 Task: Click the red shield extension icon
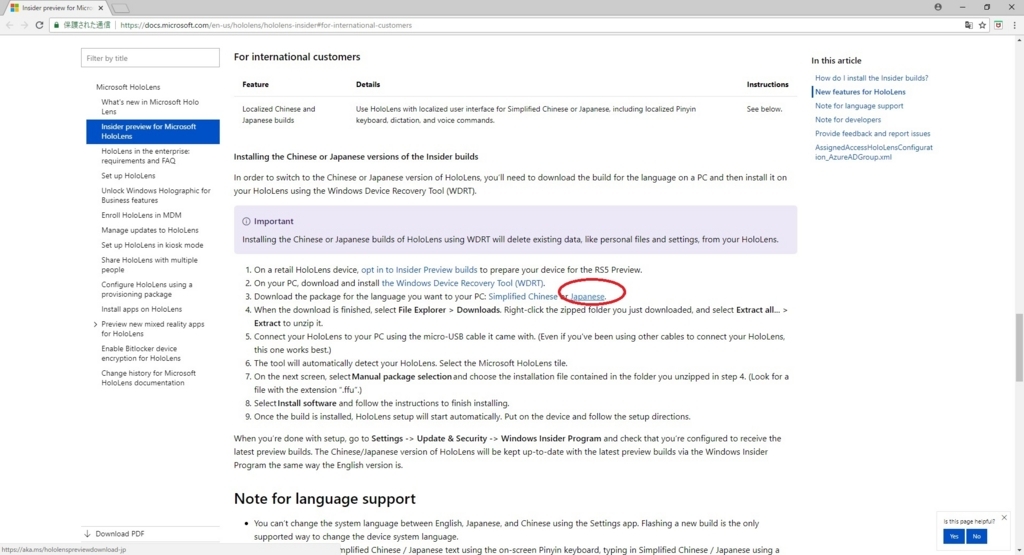(x=999, y=25)
